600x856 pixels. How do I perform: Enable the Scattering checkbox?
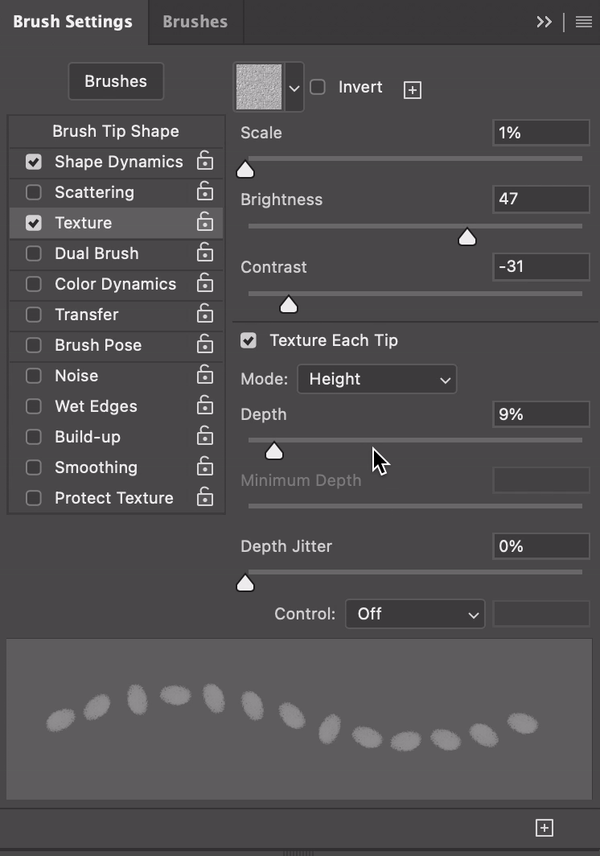click(34, 192)
